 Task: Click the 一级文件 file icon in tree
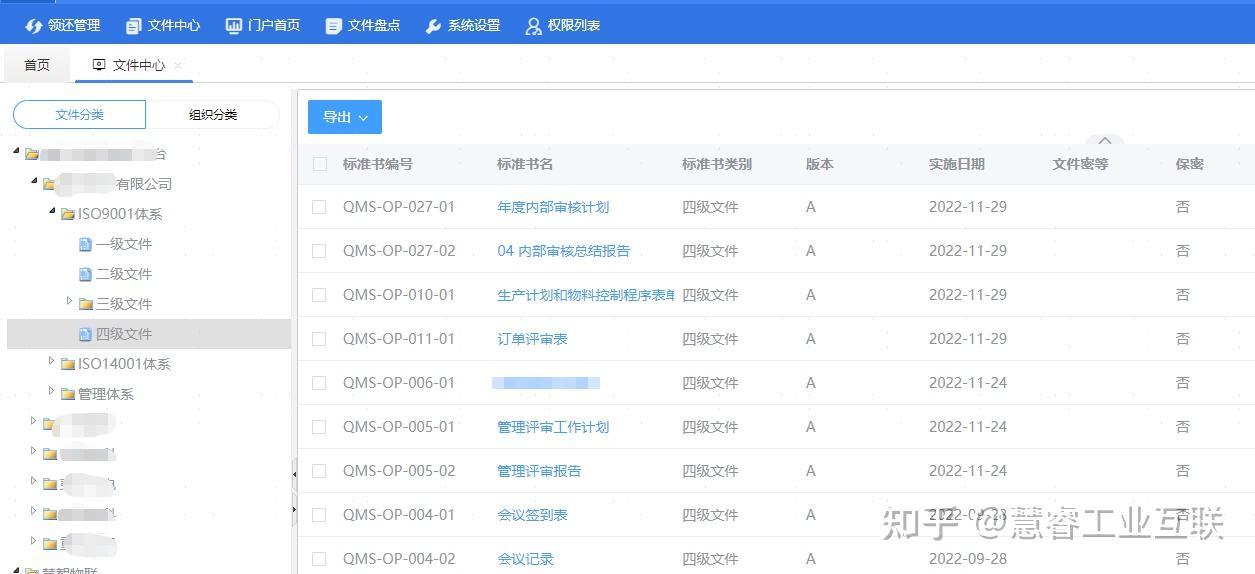(x=85, y=244)
